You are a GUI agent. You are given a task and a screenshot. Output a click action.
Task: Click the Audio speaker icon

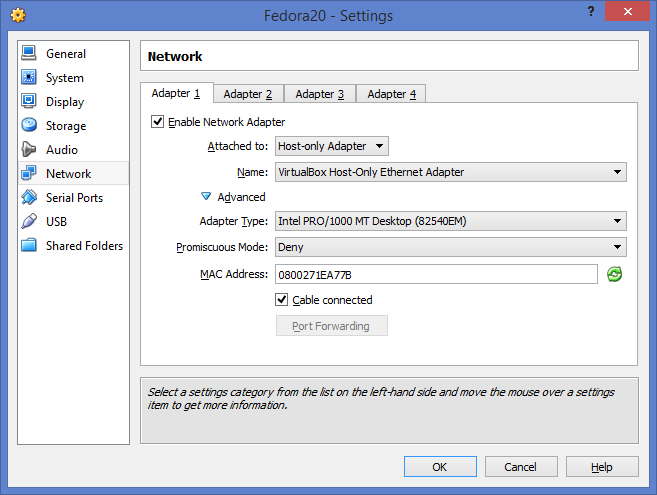click(29, 149)
